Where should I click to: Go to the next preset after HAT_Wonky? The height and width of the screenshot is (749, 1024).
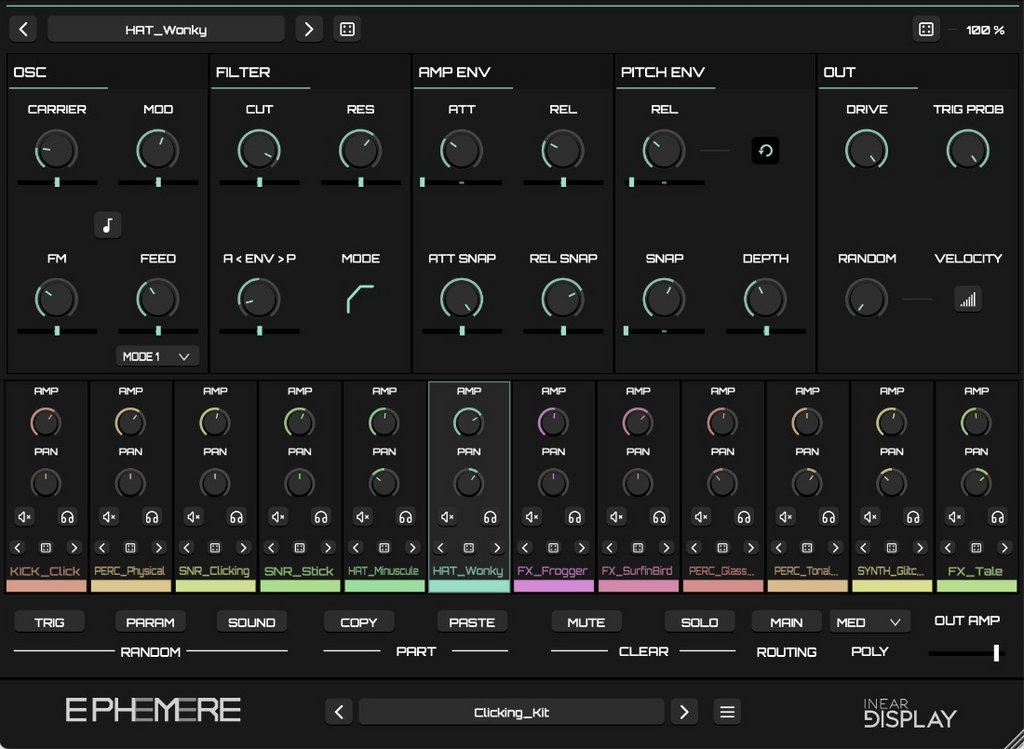click(x=309, y=29)
